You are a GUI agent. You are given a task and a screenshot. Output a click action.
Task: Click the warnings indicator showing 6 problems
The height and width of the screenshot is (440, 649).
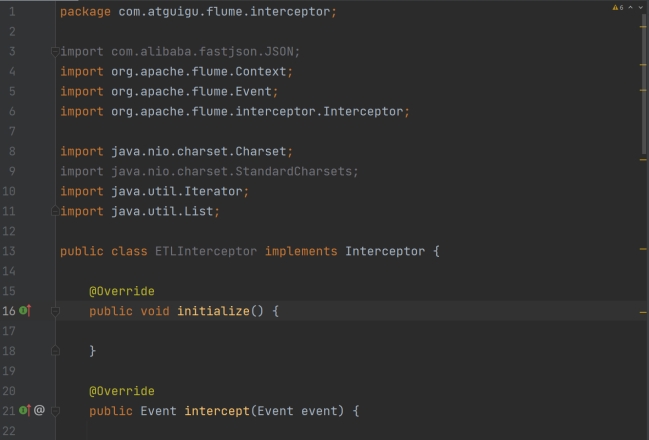617,8
